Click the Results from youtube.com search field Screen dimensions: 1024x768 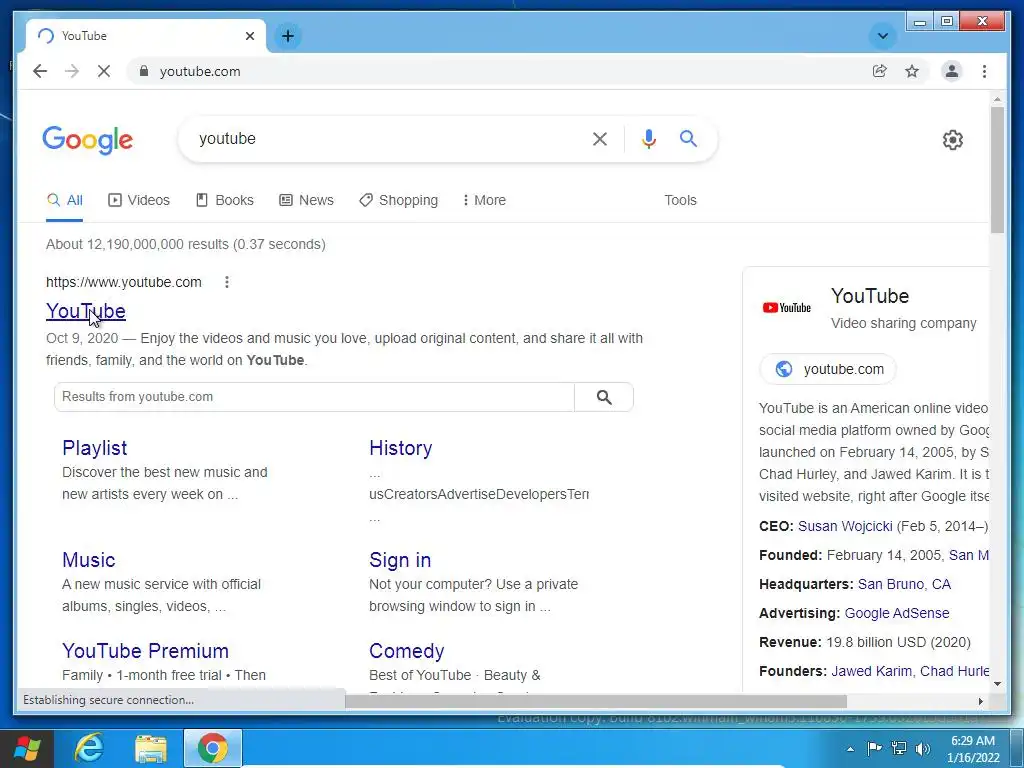click(x=314, y=397)
